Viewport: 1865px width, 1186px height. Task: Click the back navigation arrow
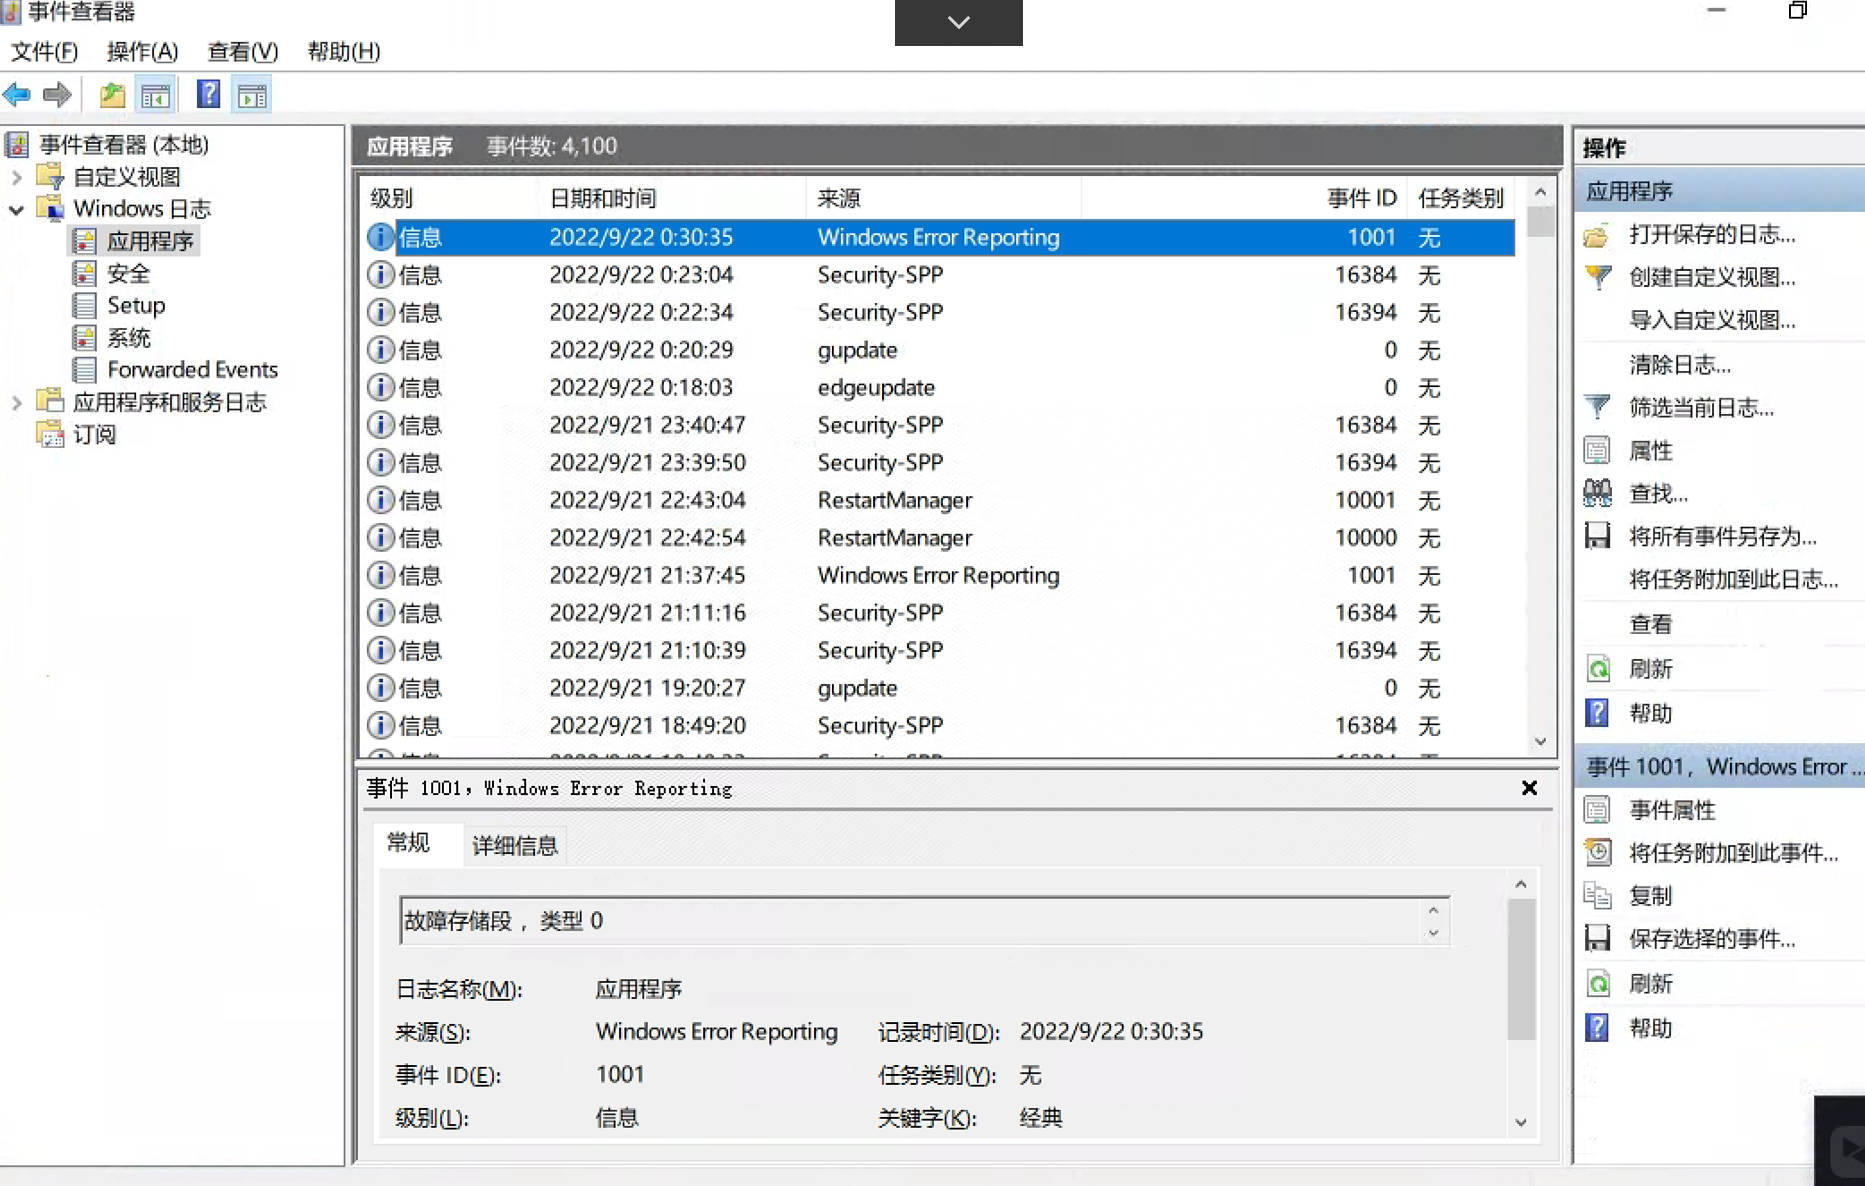16,94
